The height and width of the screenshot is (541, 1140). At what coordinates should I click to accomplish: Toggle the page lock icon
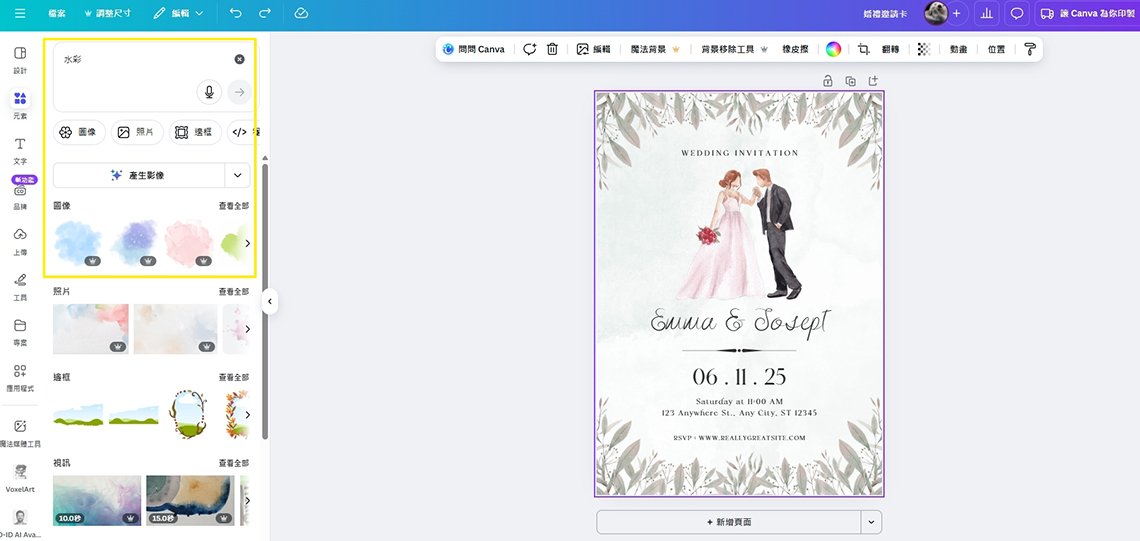point(828,81)
